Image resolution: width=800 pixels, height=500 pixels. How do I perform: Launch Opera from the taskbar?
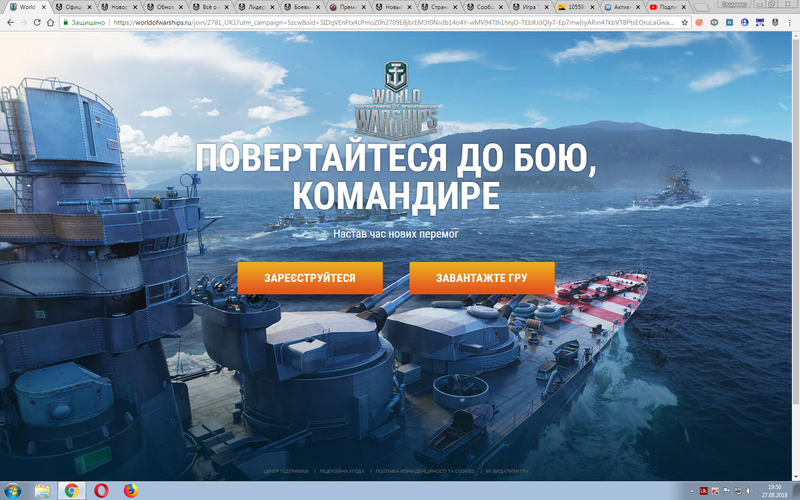coord(101,491)
